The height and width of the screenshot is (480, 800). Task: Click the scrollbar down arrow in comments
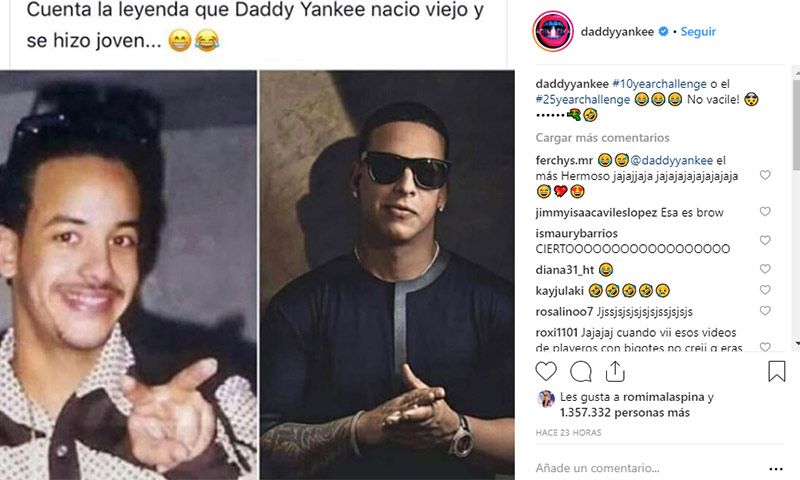click(796, 344)
